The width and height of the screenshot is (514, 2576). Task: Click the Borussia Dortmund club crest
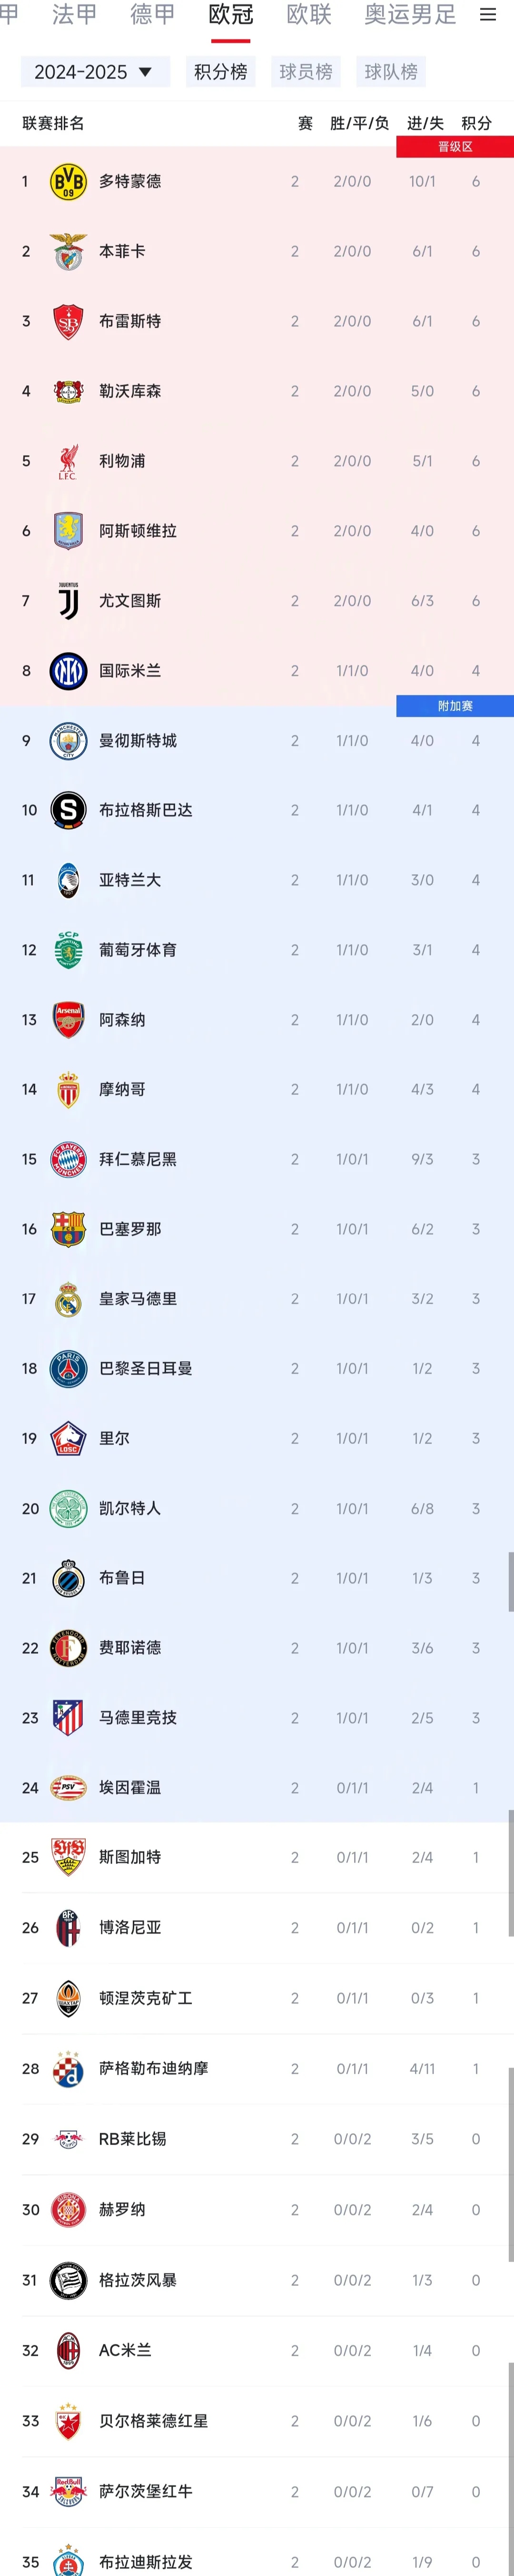pyautogui.click(x=68, y=182)
